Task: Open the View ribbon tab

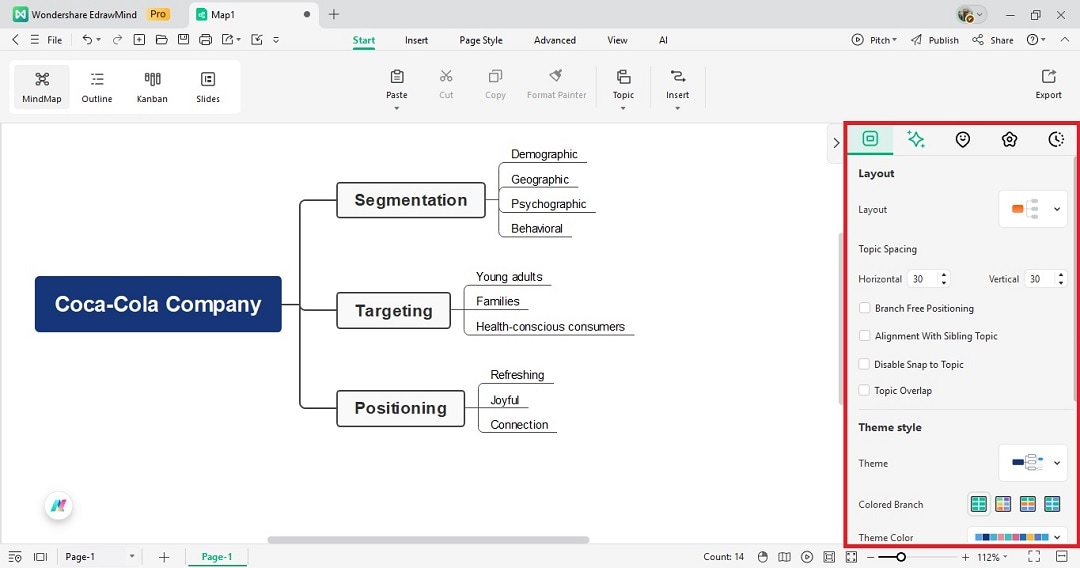Action: (x=617, y=40)
